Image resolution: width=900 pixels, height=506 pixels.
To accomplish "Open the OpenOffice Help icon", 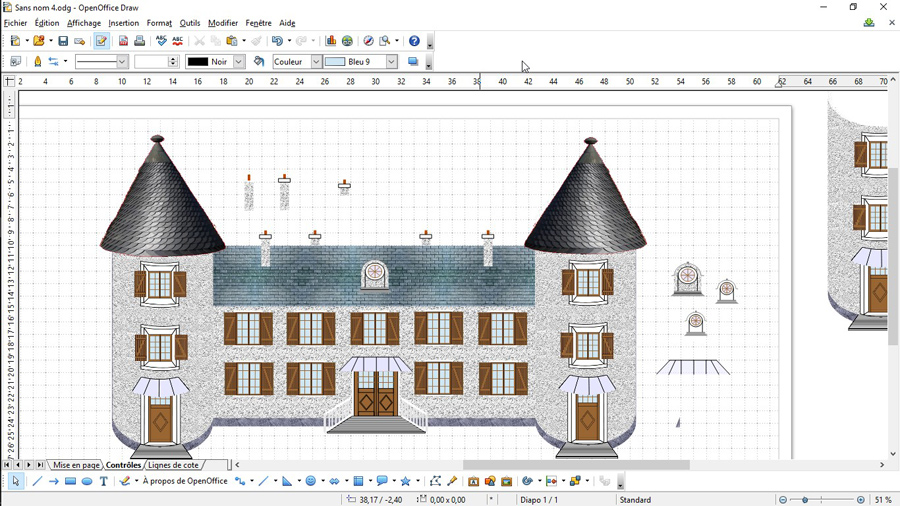I will point(414,41).
